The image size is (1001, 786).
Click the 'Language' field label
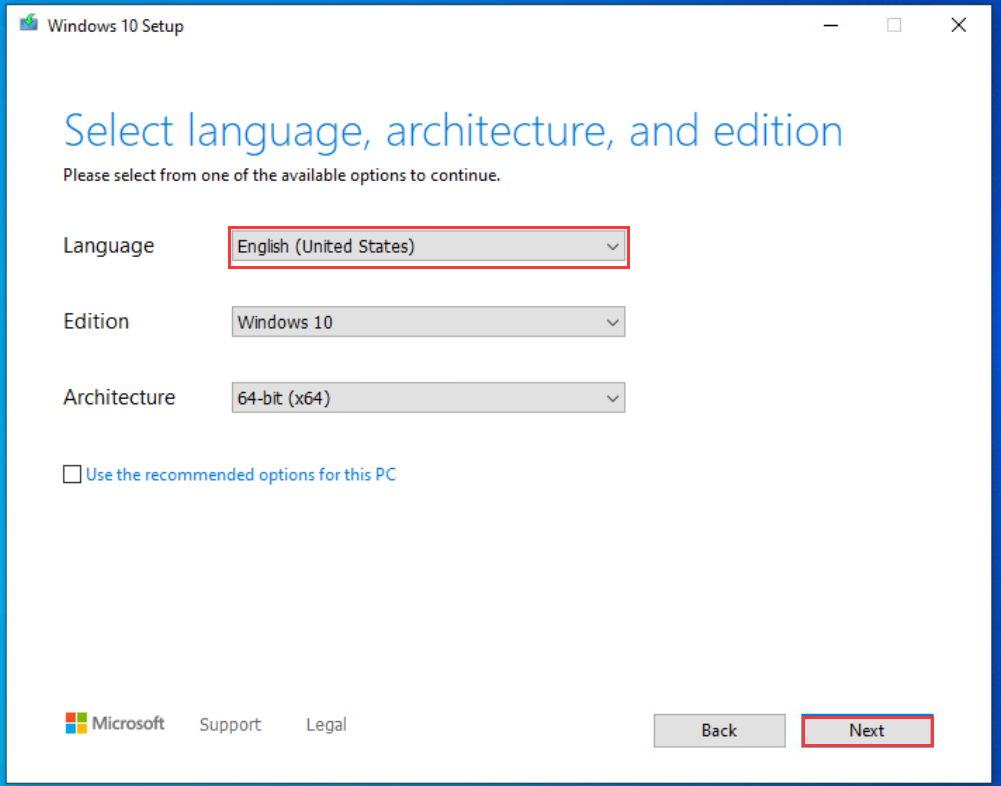(x=109, y=246)
